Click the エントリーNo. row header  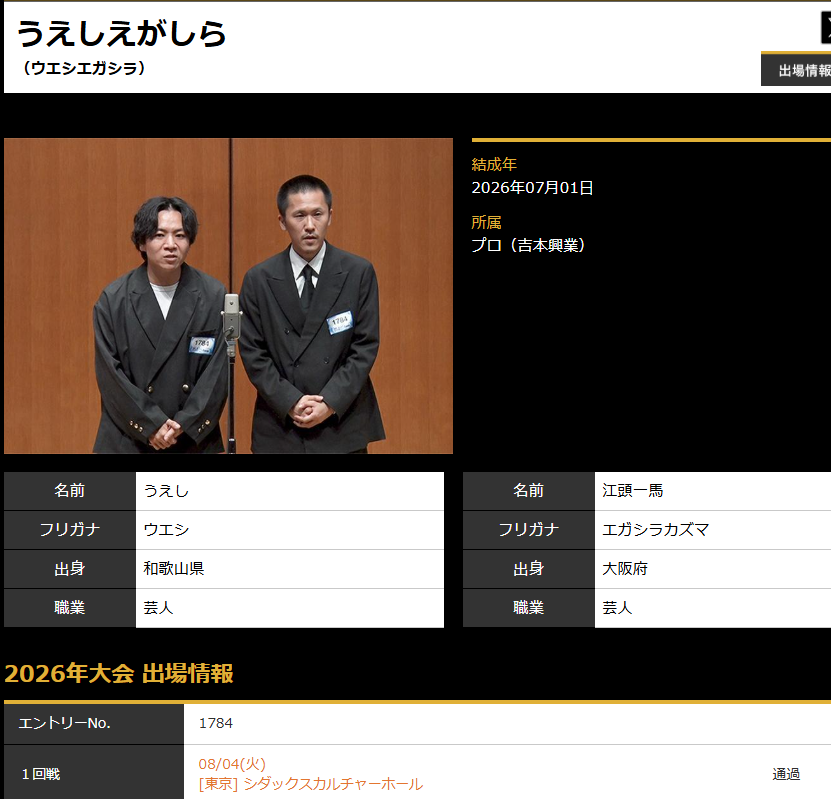tap(94, 723)
